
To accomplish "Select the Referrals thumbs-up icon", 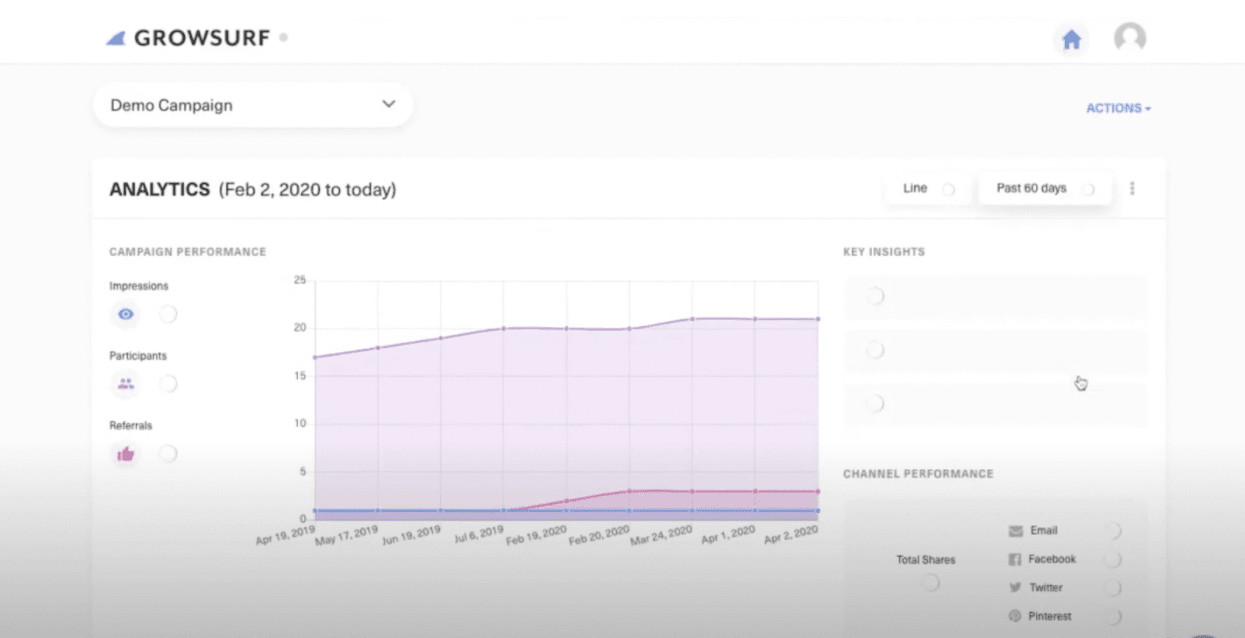I will pos(124,453).
